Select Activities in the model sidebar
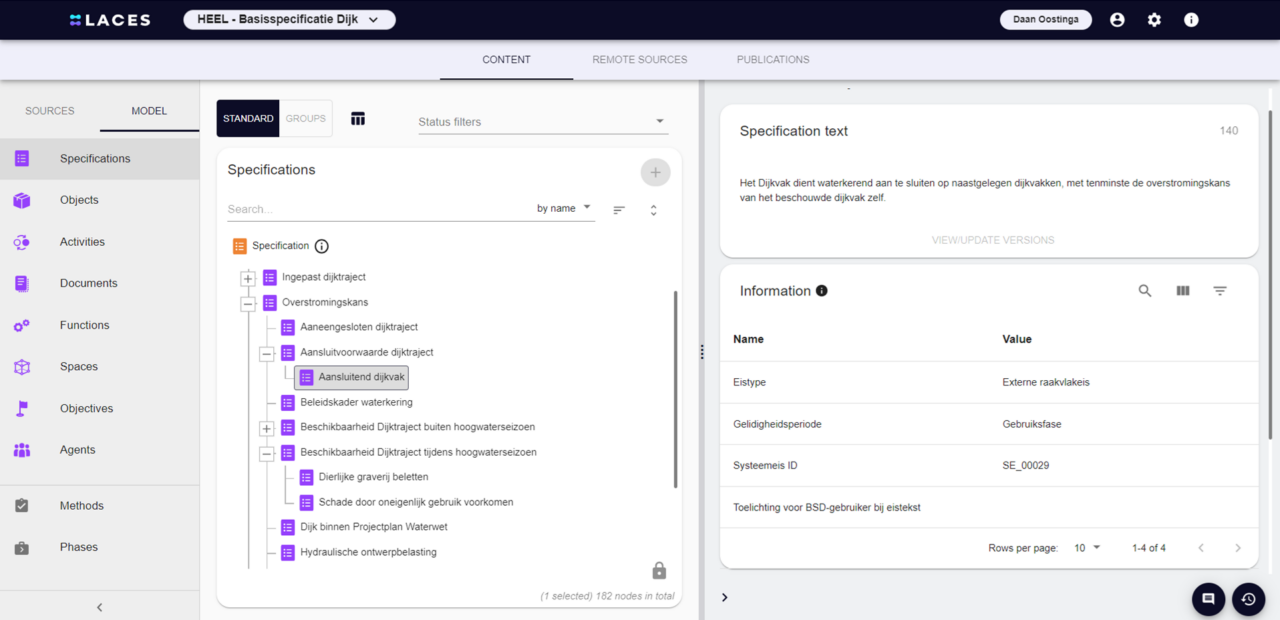This screenshot has width=1280, height=620. 82,241
